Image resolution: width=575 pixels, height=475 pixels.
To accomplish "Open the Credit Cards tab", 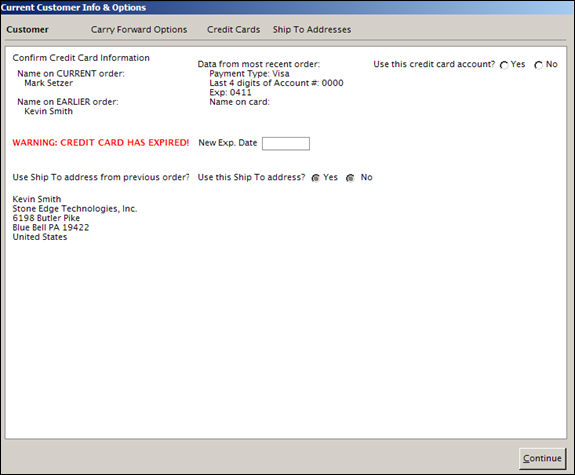I will pyautogui.click(x=233, y=29).
